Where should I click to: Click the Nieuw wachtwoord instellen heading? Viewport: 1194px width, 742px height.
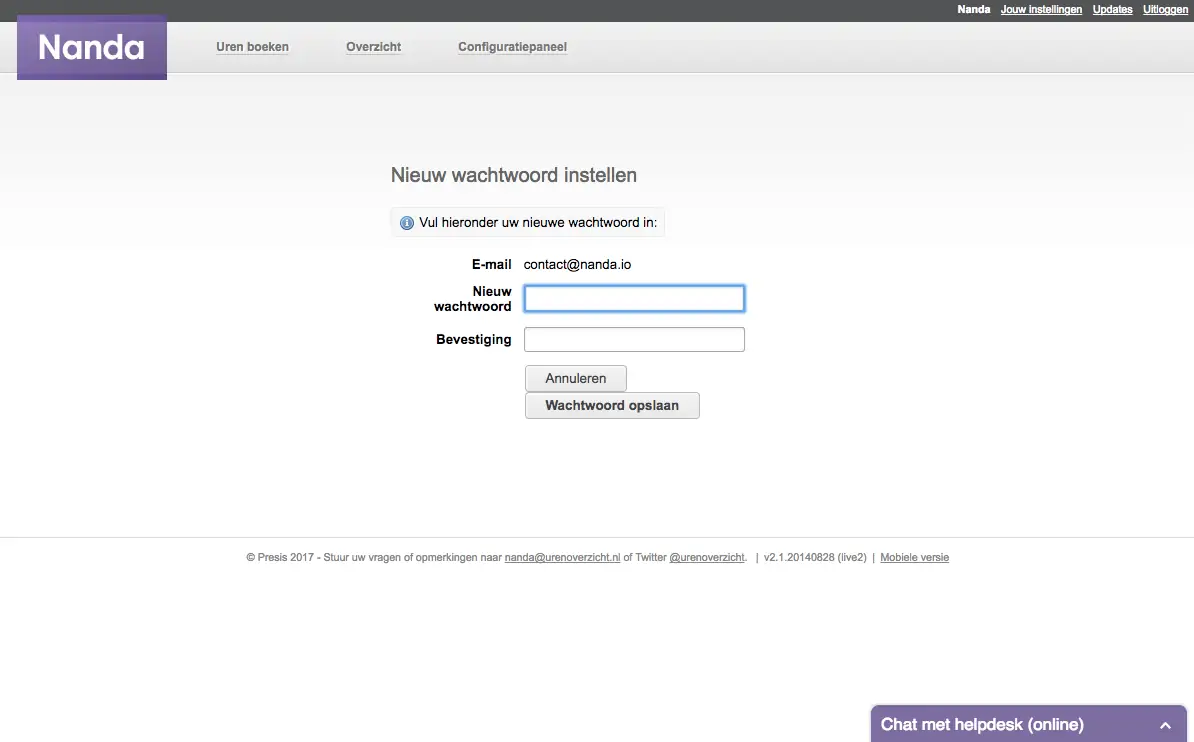(x=514, y=175)
